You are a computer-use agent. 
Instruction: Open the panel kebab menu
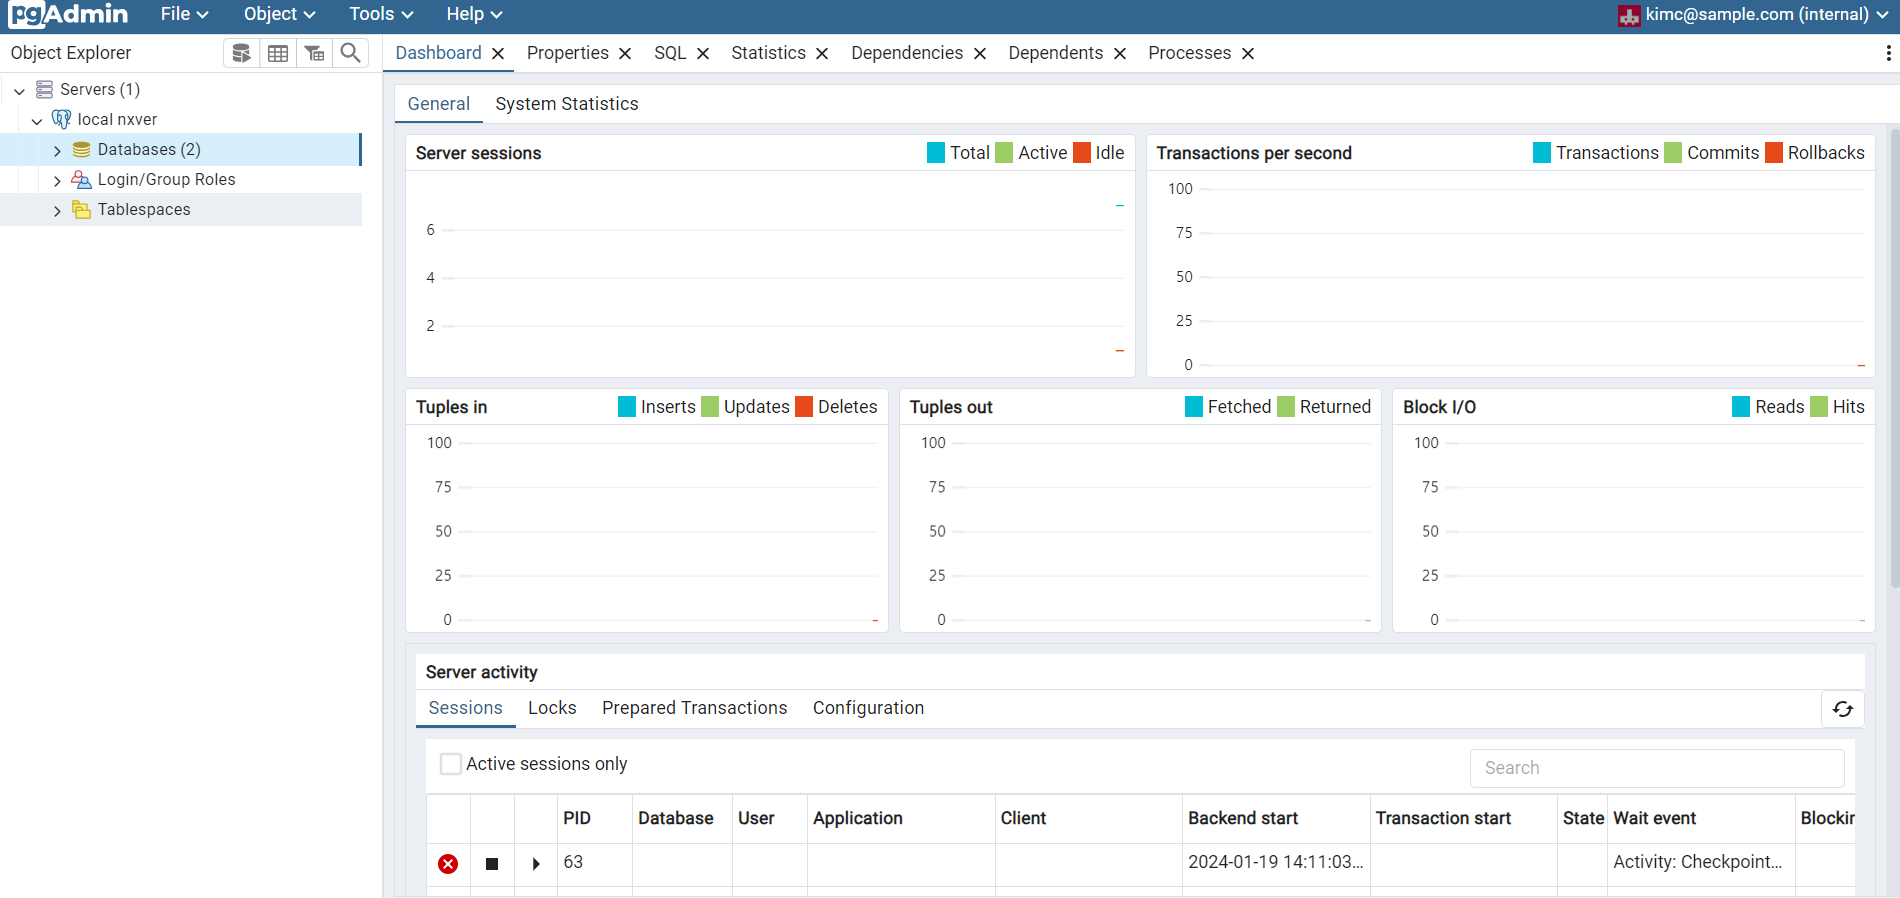click(1888, 53)
